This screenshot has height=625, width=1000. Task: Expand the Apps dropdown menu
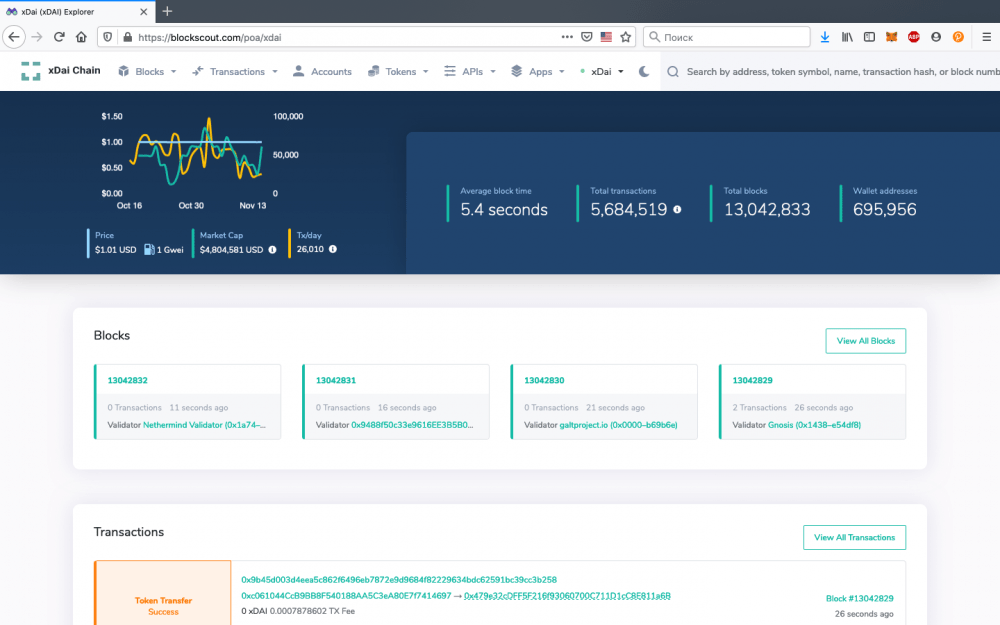tap(538, 71)
